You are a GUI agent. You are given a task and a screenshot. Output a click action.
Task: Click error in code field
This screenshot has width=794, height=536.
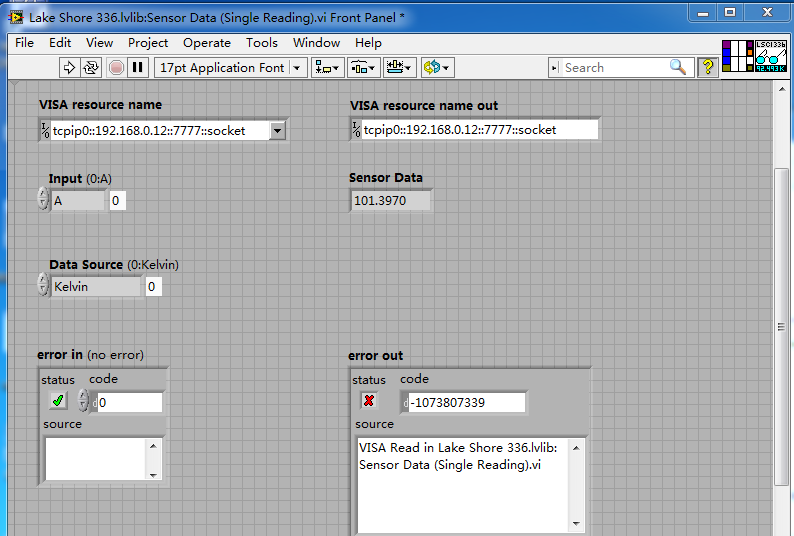click(x=129, y=403)
